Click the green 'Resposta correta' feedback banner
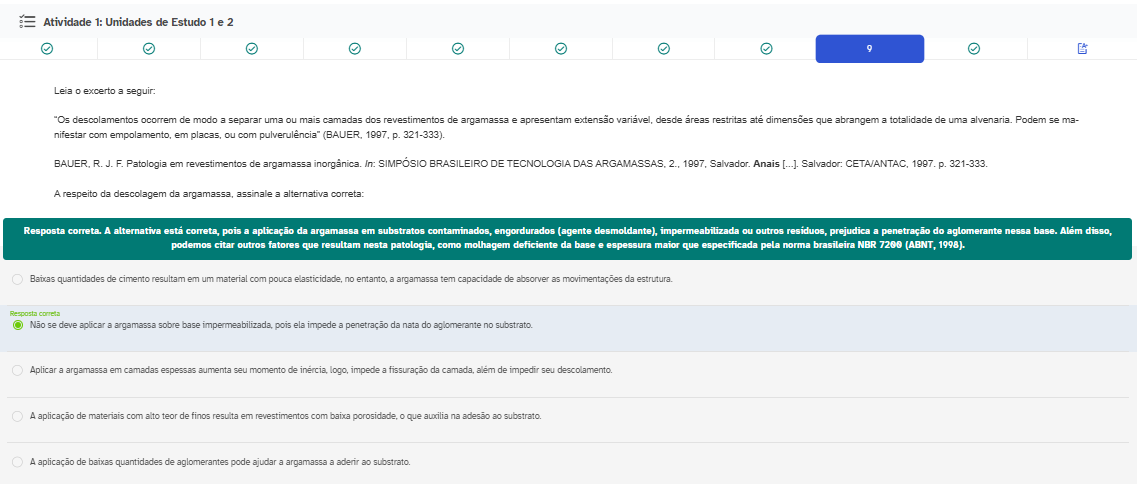 click(567, 237)
